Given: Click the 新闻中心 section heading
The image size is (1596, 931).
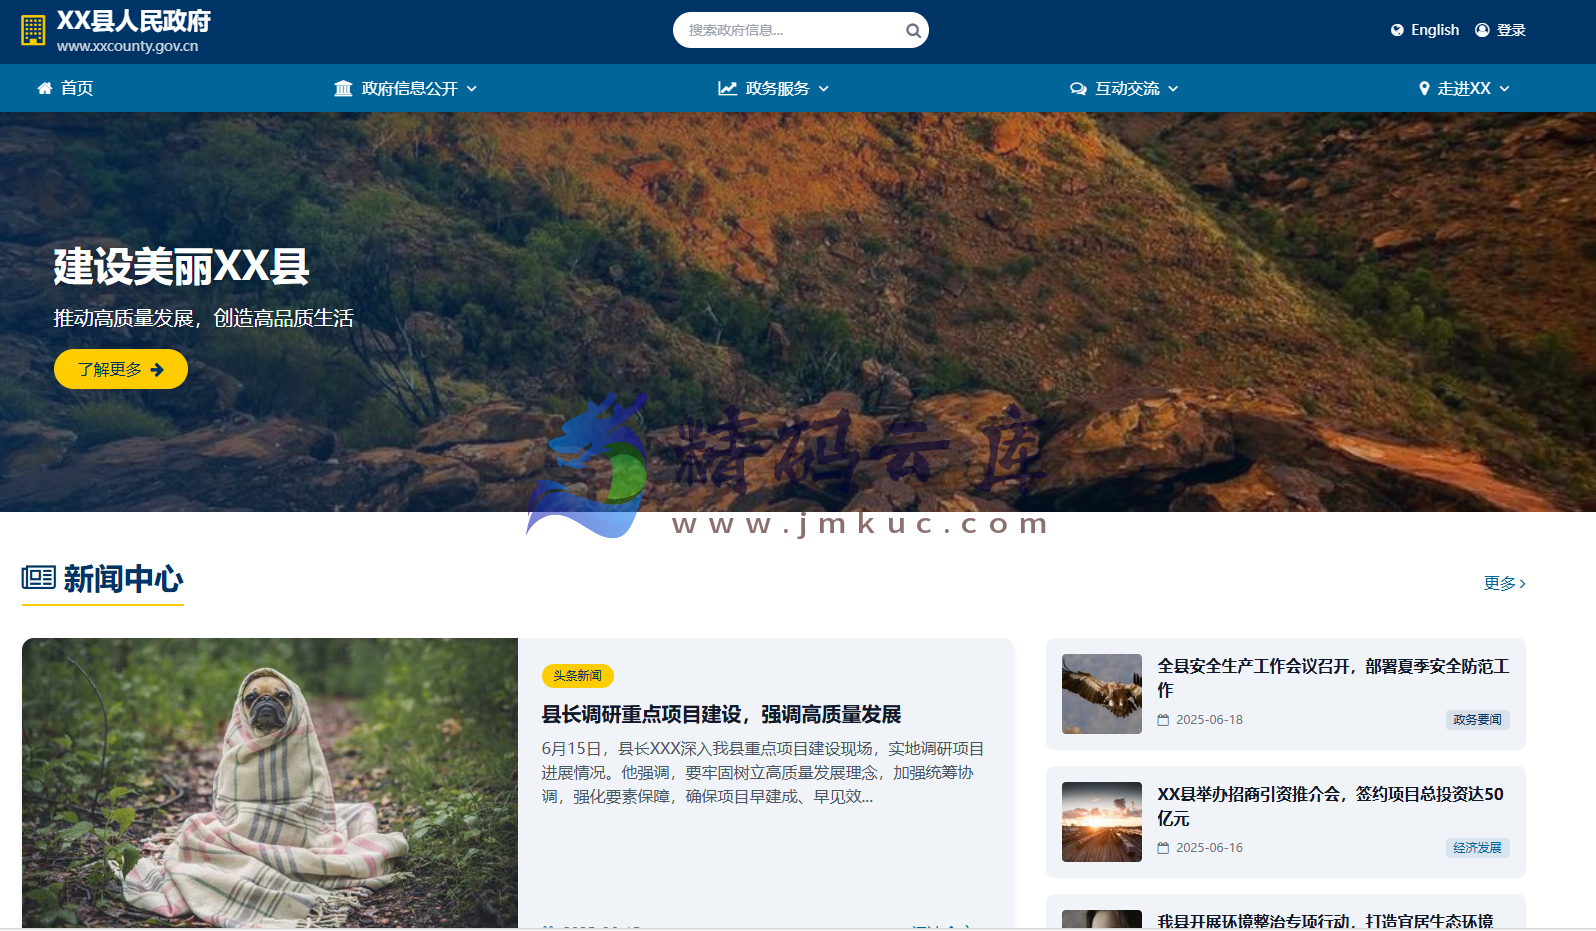Looking at the screenshot, I should (x=103, y=579).
